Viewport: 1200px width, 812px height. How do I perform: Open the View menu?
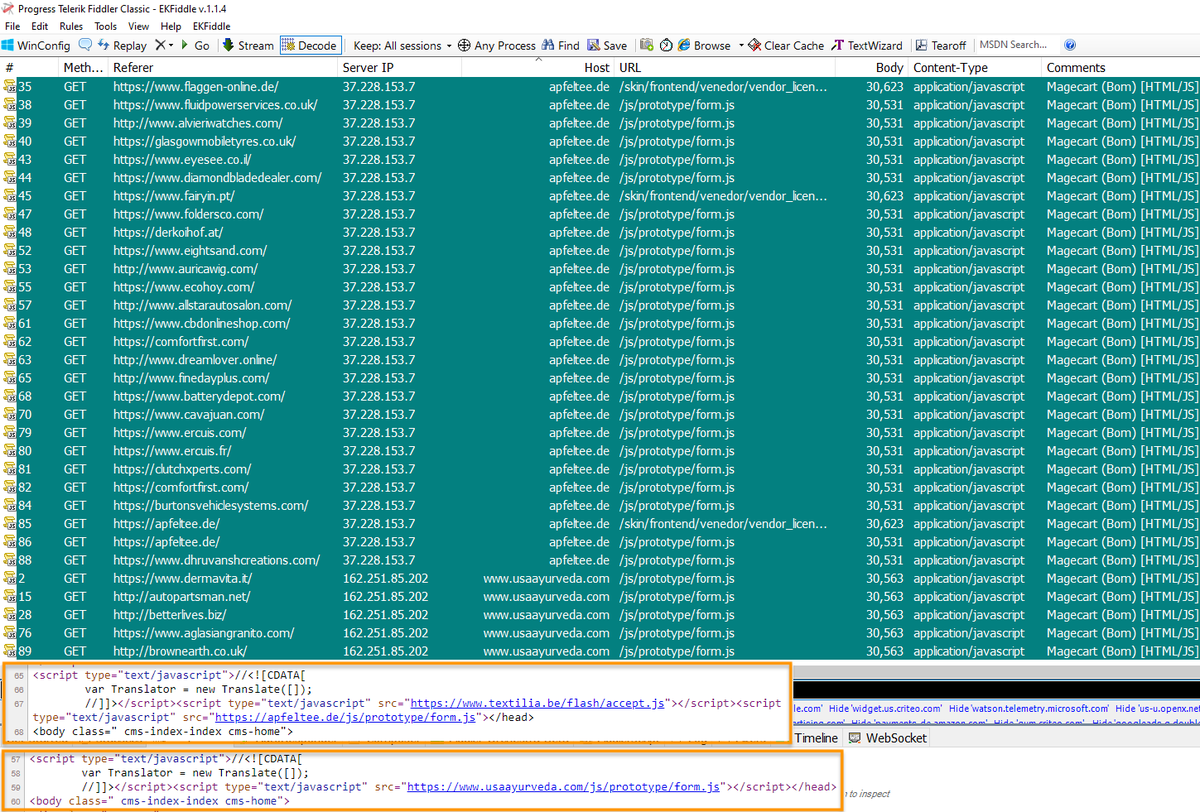click(139, 26)
